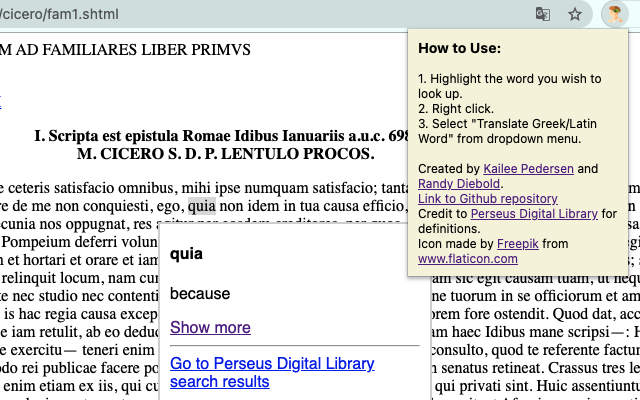
Task: Go to www.flaticon.com
Action: [x=468, y=259]
